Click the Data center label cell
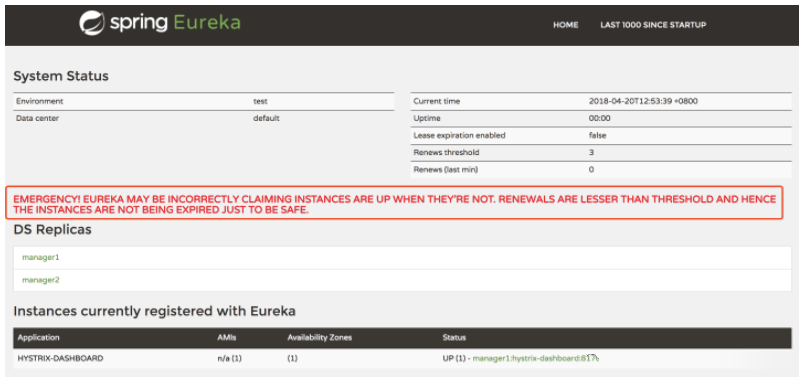Image resolution: width=810 pixels, height=385 pixels. 37,118
